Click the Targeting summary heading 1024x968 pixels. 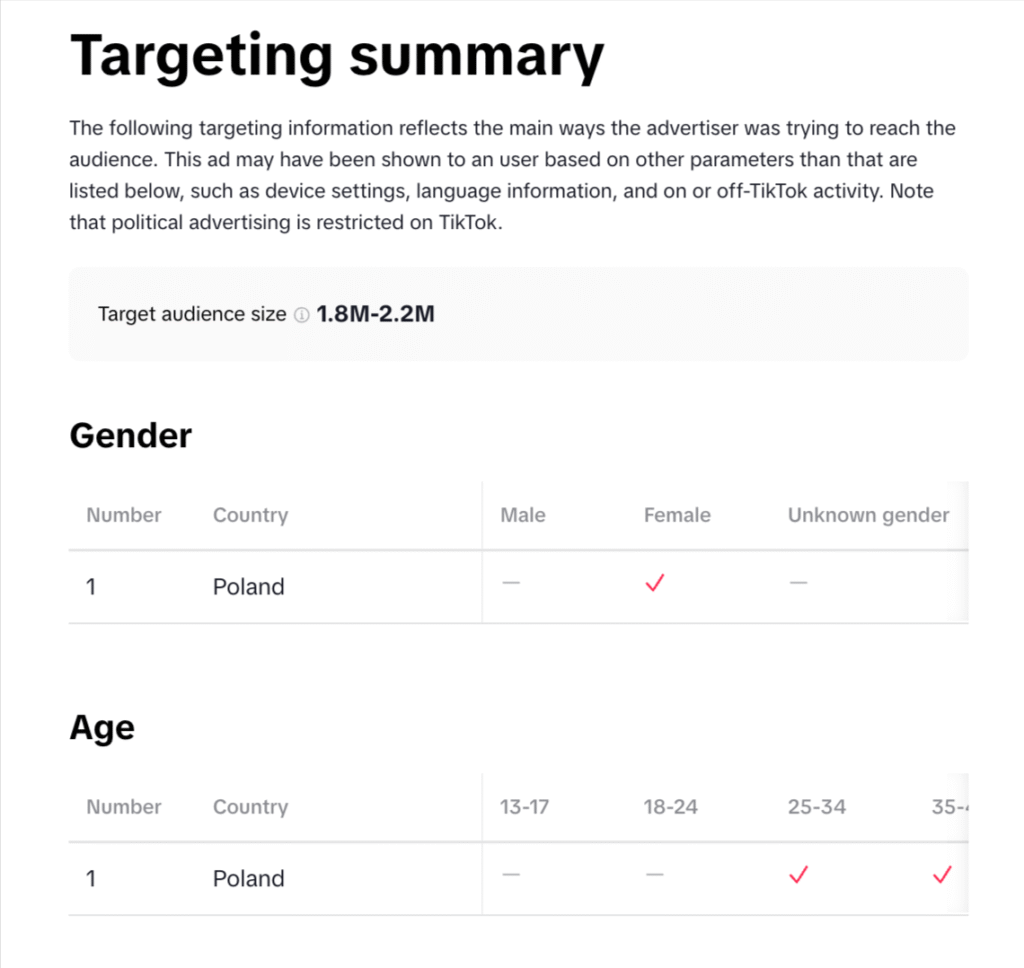pos(337,55)
